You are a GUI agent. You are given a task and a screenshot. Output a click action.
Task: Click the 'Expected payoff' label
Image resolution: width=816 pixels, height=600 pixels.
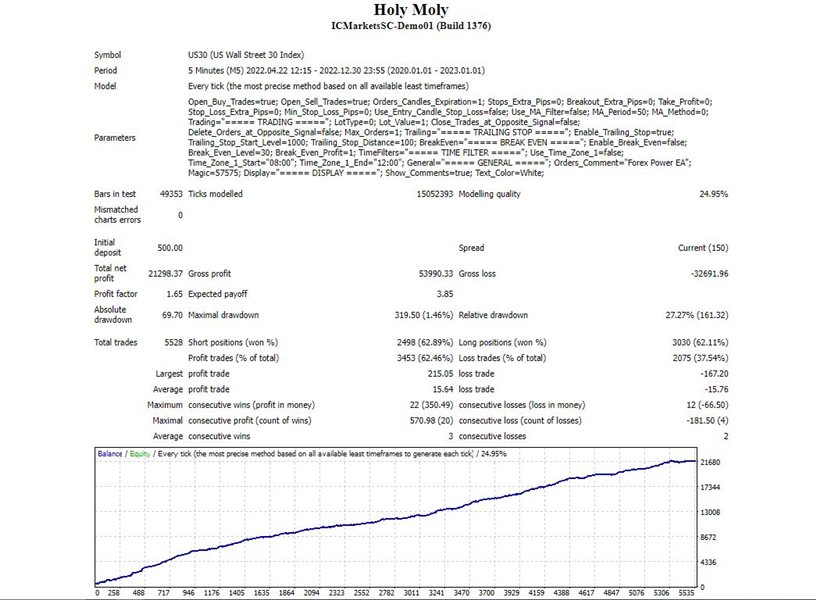(x=218, y=293)
